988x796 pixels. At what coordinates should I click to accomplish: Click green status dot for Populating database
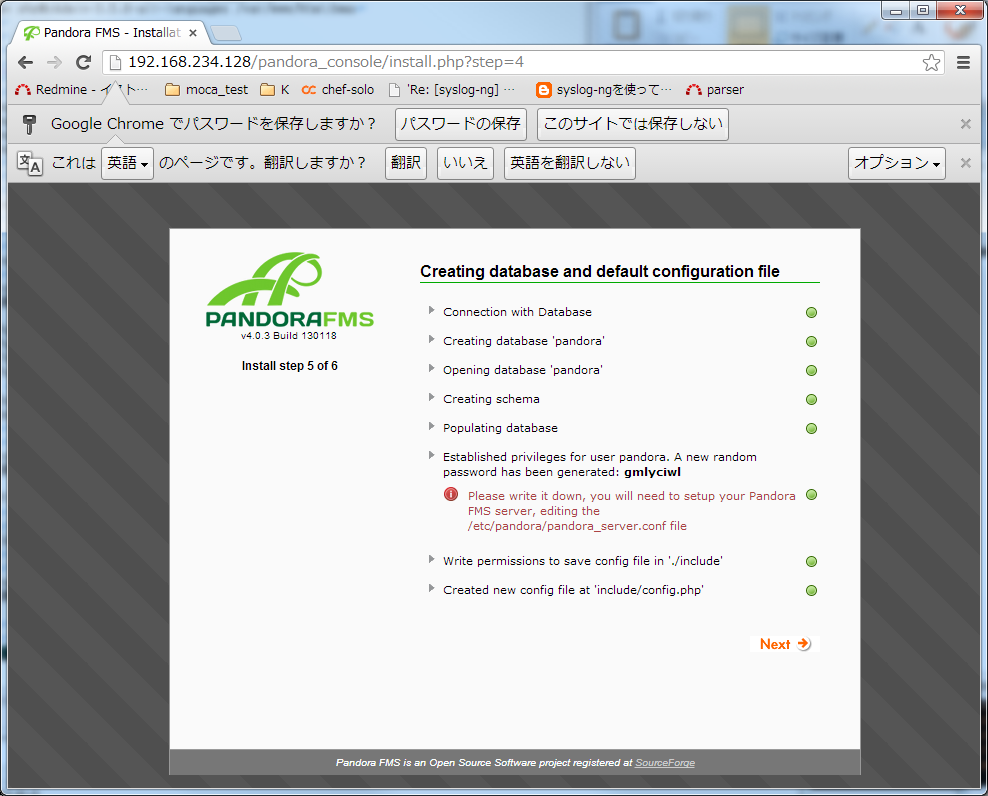tap(812, 428)
